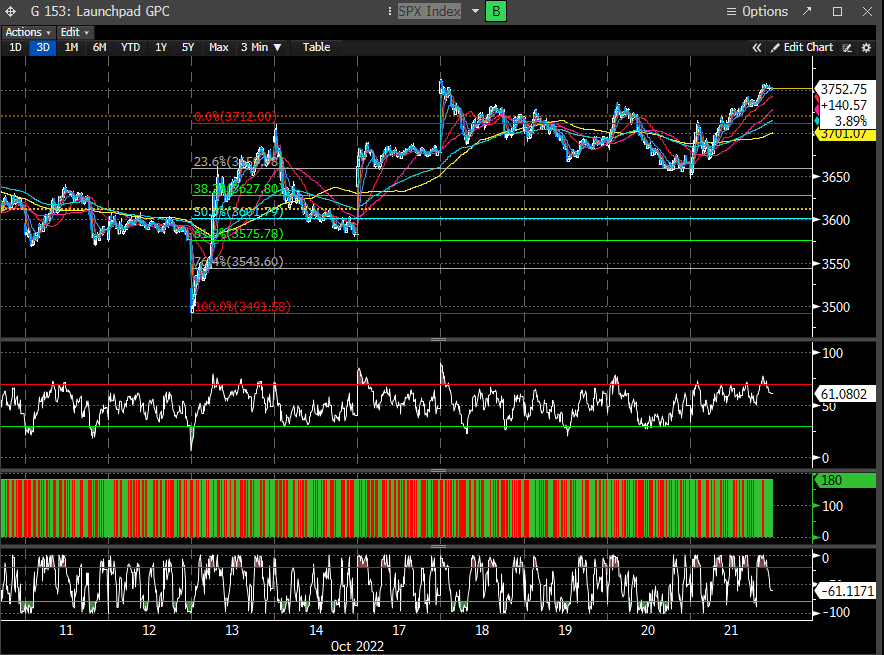The width and height of the screenshot is (884, 655).
Task: Click the pop-out arrow icon
Action: click(x=807, y=11)
